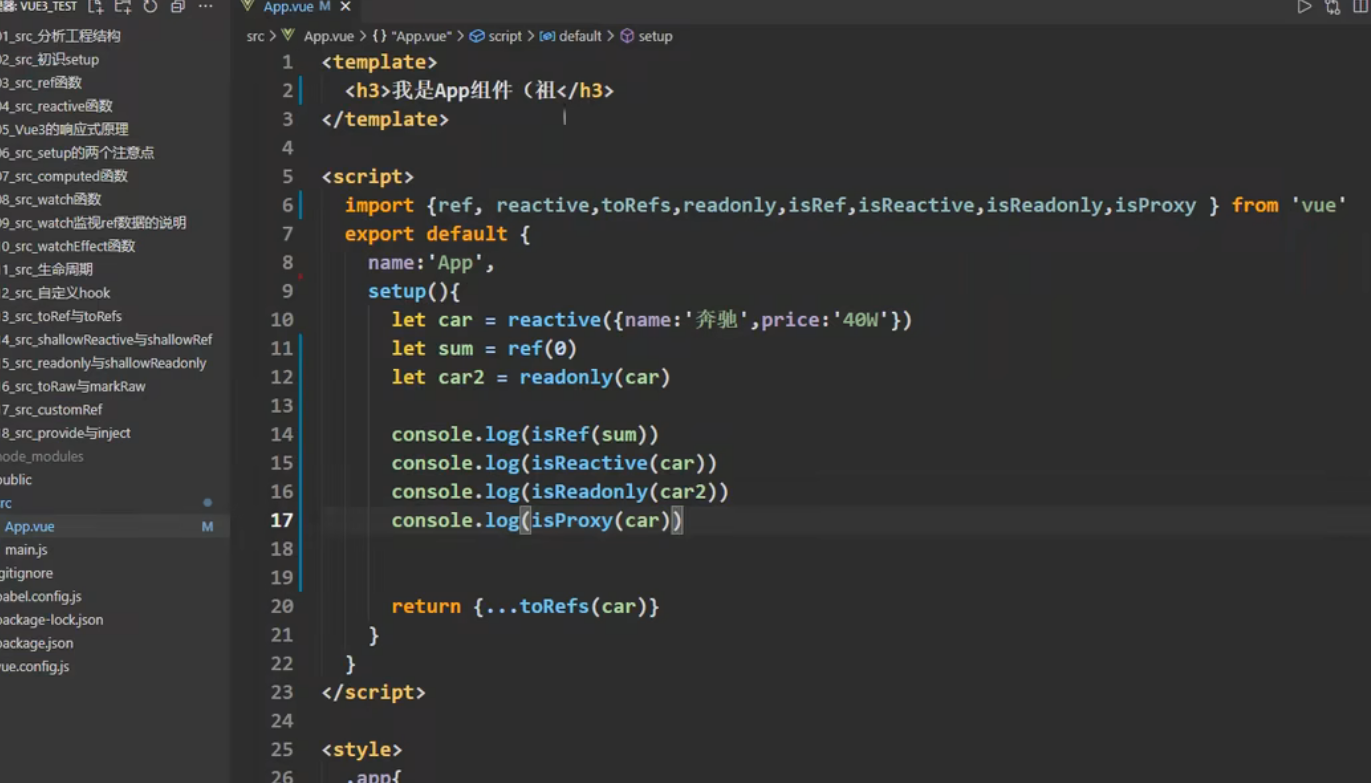Close the App.vue editor tab
Viewport: 1371px width, 783px height.
tap(345, 7)
